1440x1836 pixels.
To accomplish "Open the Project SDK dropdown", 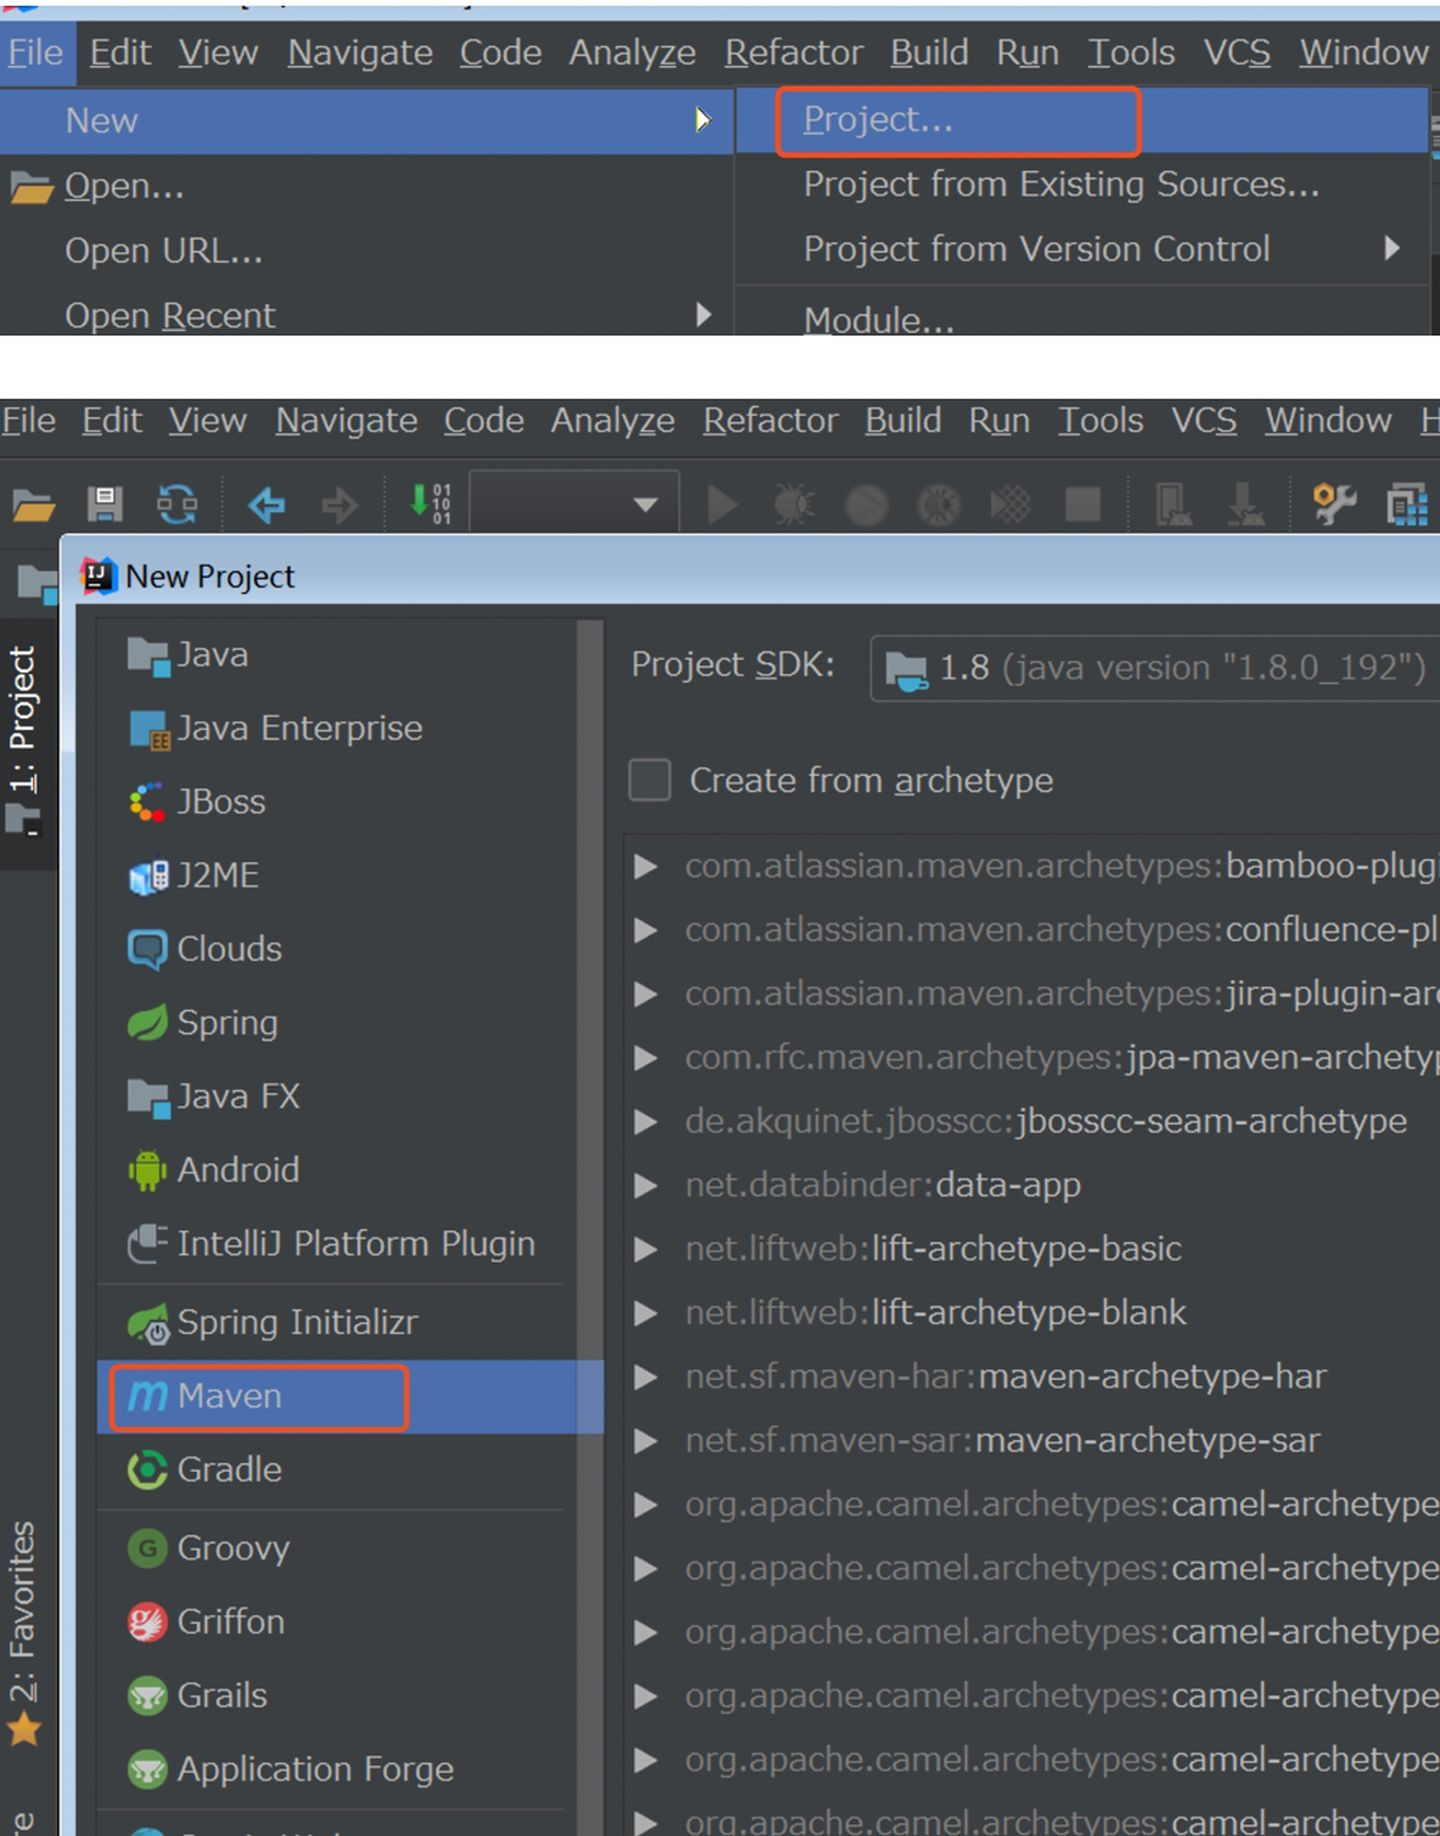I will pyautogui.click(x=1155, y=668).
